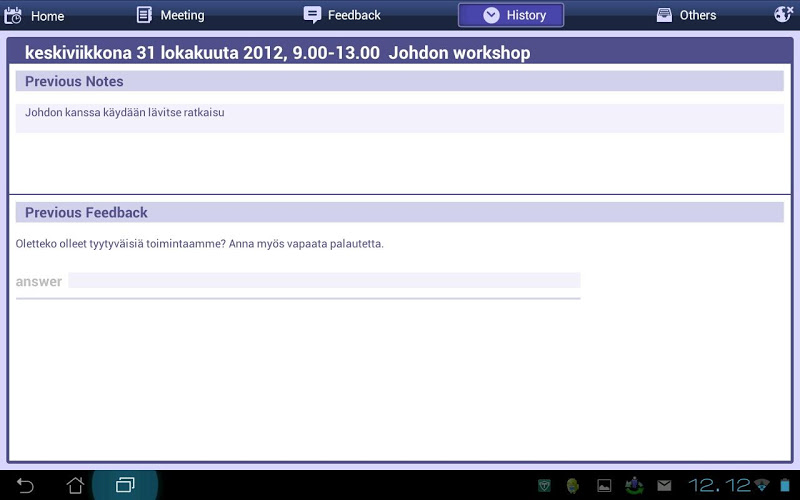The height and width of the screenshot is (500, 800).
Task: Tap the shield notification icon
Action: click(544, 485)
